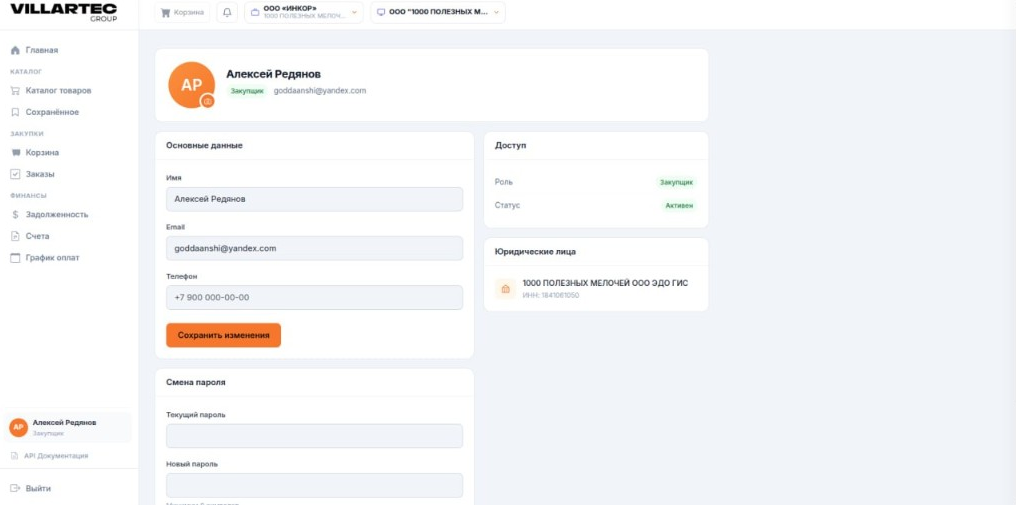Screen dimensions: 1016x505
Task: Click the Корзина button in top bar
Action: tap(182, 12)
